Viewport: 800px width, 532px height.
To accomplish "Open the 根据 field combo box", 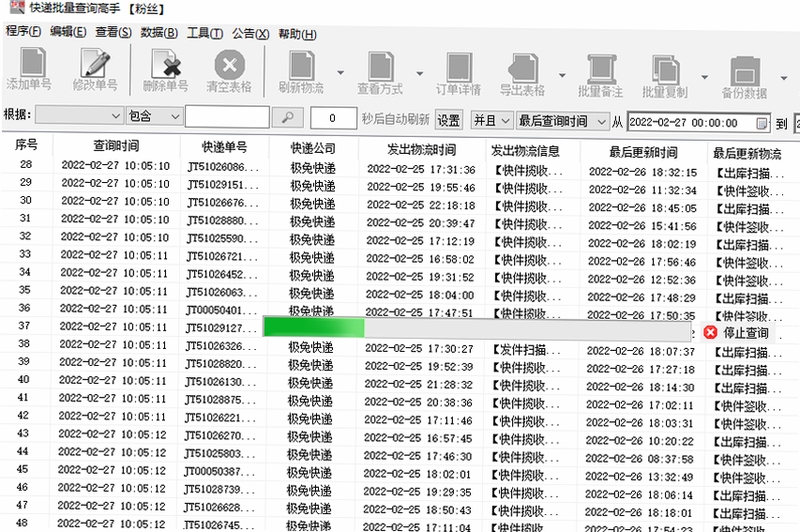I will pos(80,116).
